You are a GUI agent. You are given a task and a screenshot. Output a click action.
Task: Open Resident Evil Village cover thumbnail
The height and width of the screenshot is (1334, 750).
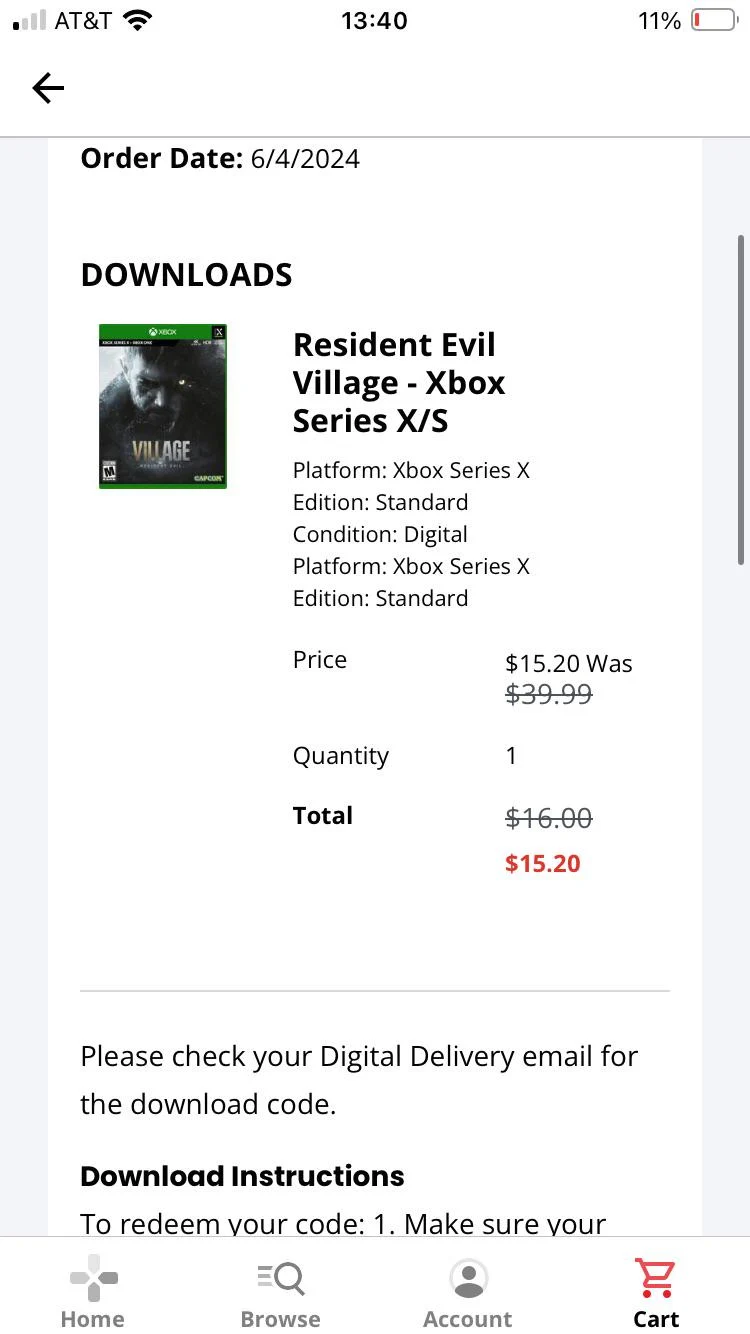163,406
